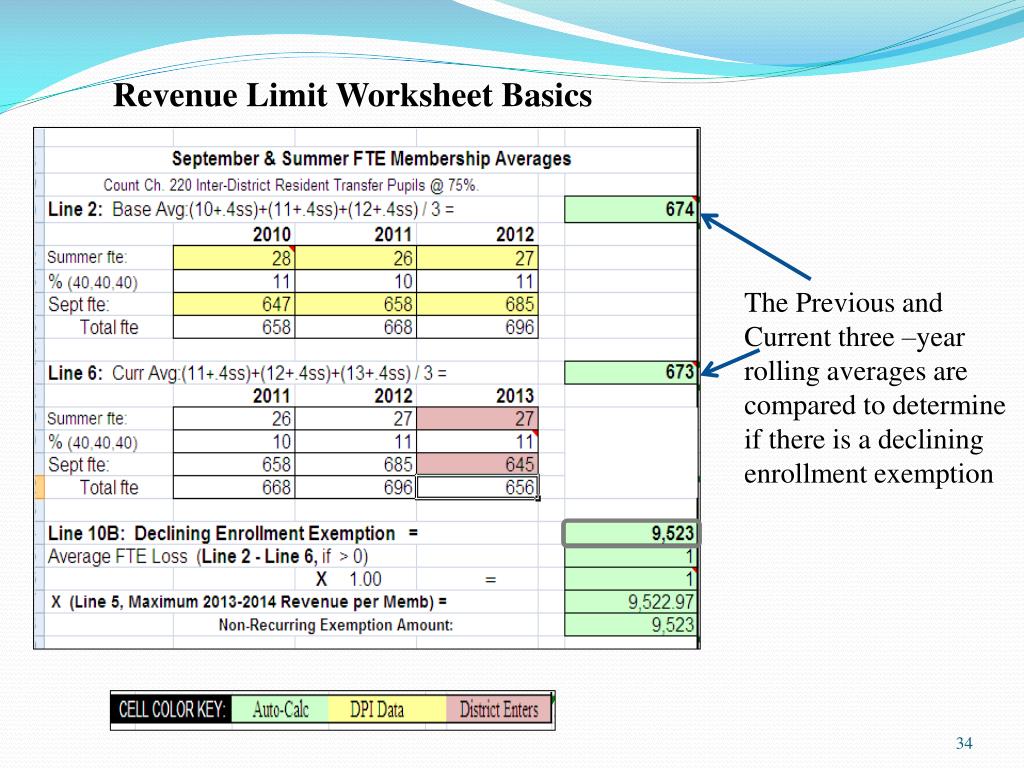1024x768 pixels.
Task: Click the Count Ch. 220 Inter-District note line
Action: 291,185
